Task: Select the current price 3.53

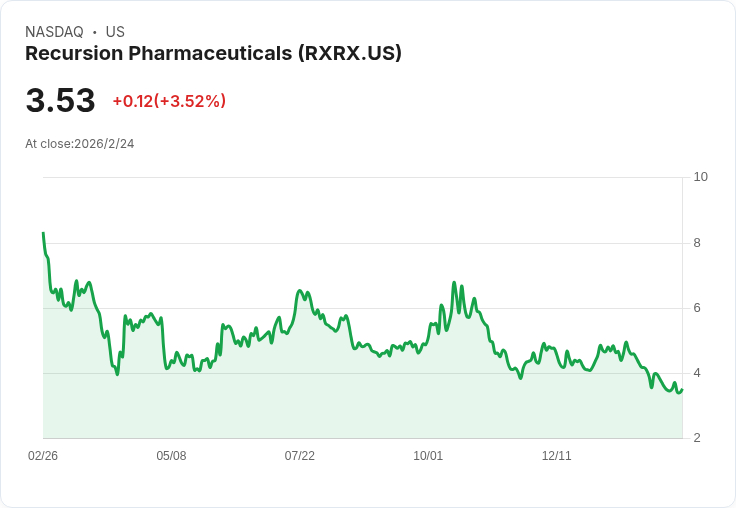Action: coord(61,100)
